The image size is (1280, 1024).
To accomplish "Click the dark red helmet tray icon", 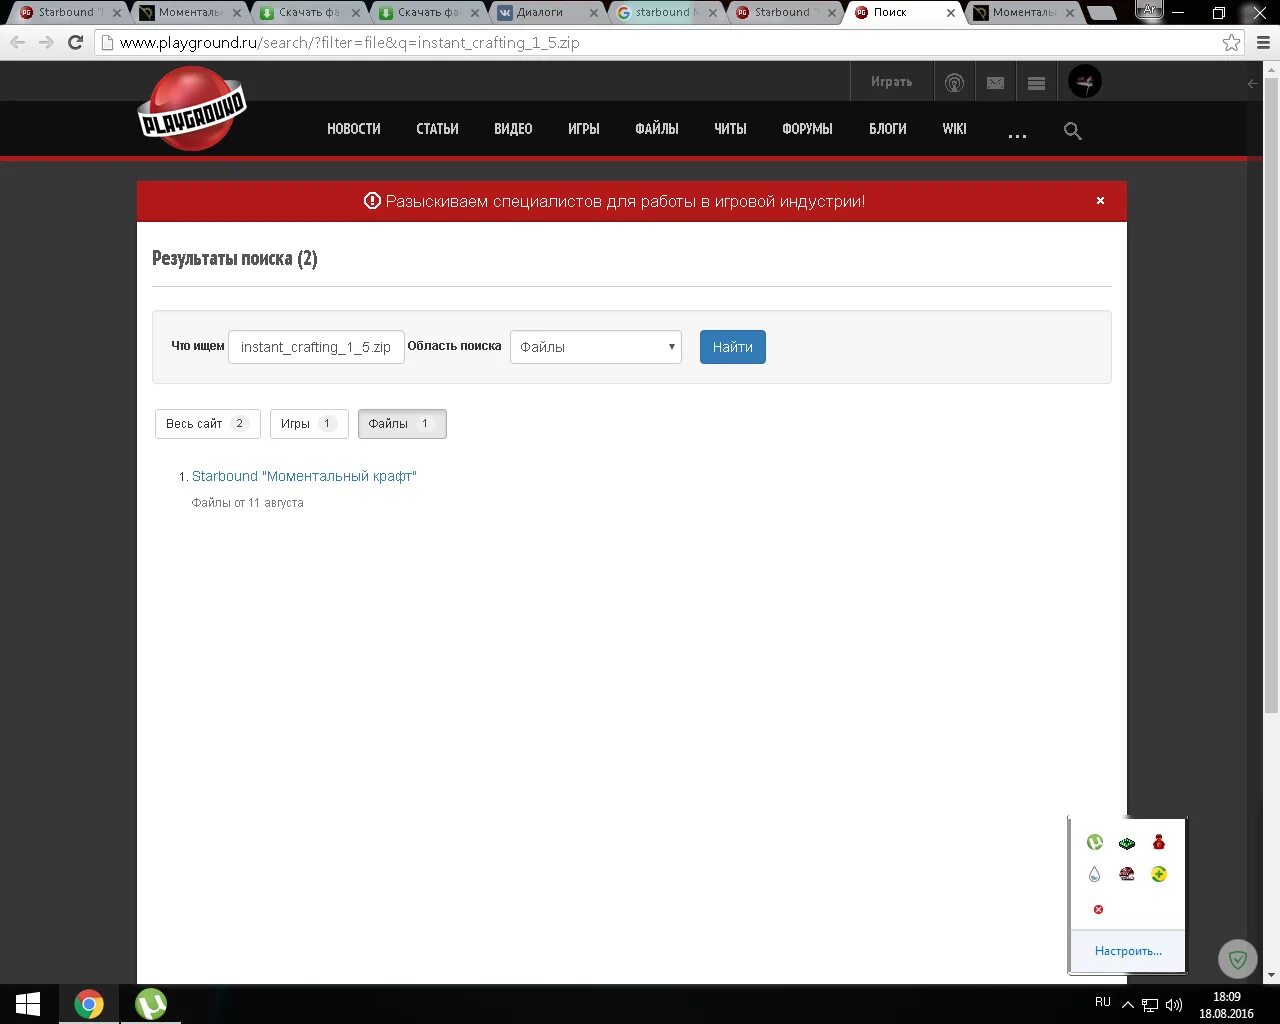I will [x=1127, y=874].
